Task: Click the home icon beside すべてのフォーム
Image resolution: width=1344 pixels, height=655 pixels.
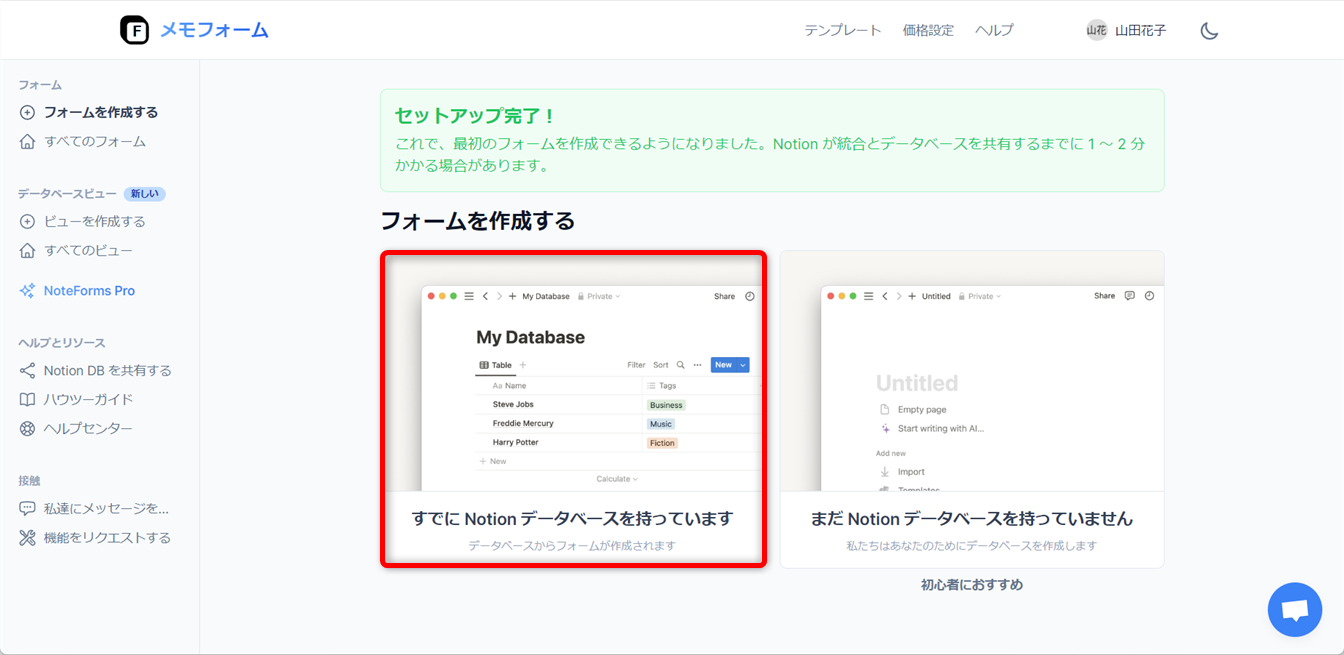Action: click(x=27, y=142)
